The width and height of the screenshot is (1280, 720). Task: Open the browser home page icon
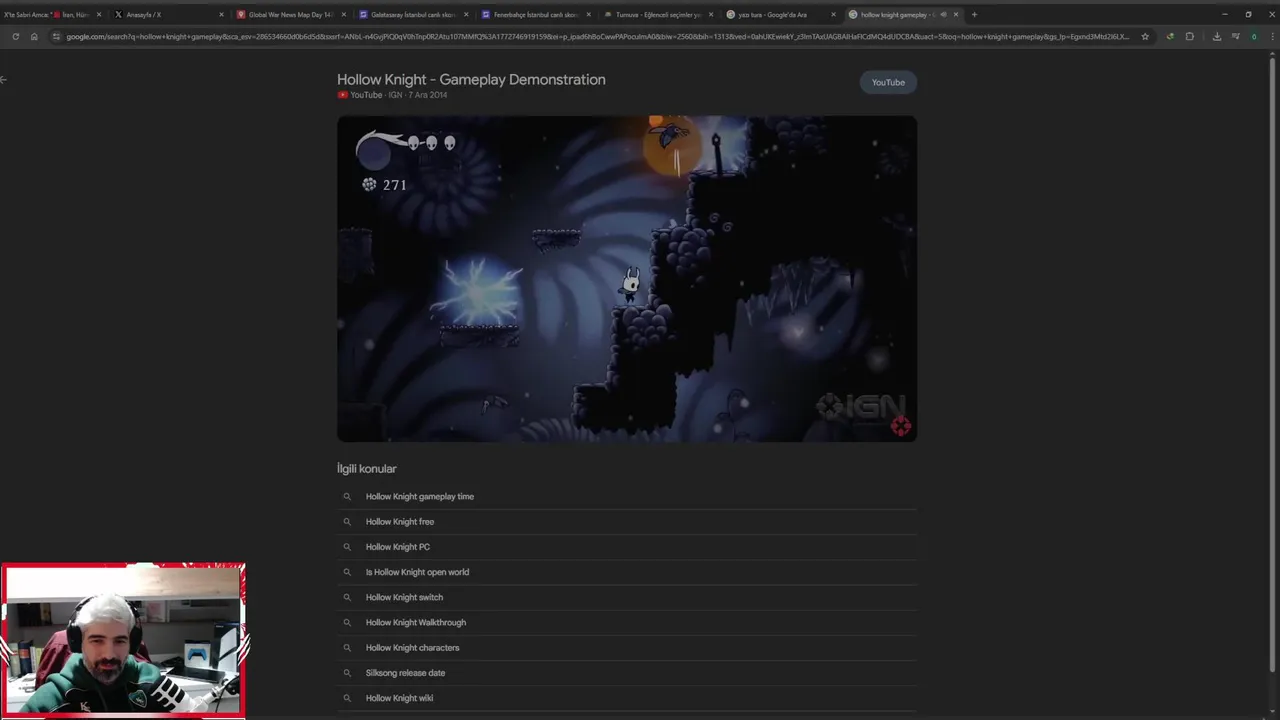pos(34,37)
